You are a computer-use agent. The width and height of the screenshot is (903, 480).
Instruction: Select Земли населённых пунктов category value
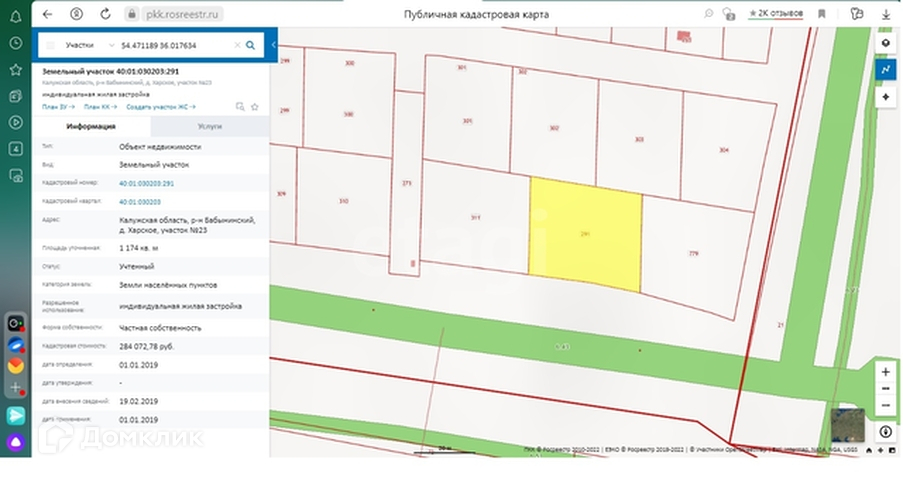coord(168,285)
